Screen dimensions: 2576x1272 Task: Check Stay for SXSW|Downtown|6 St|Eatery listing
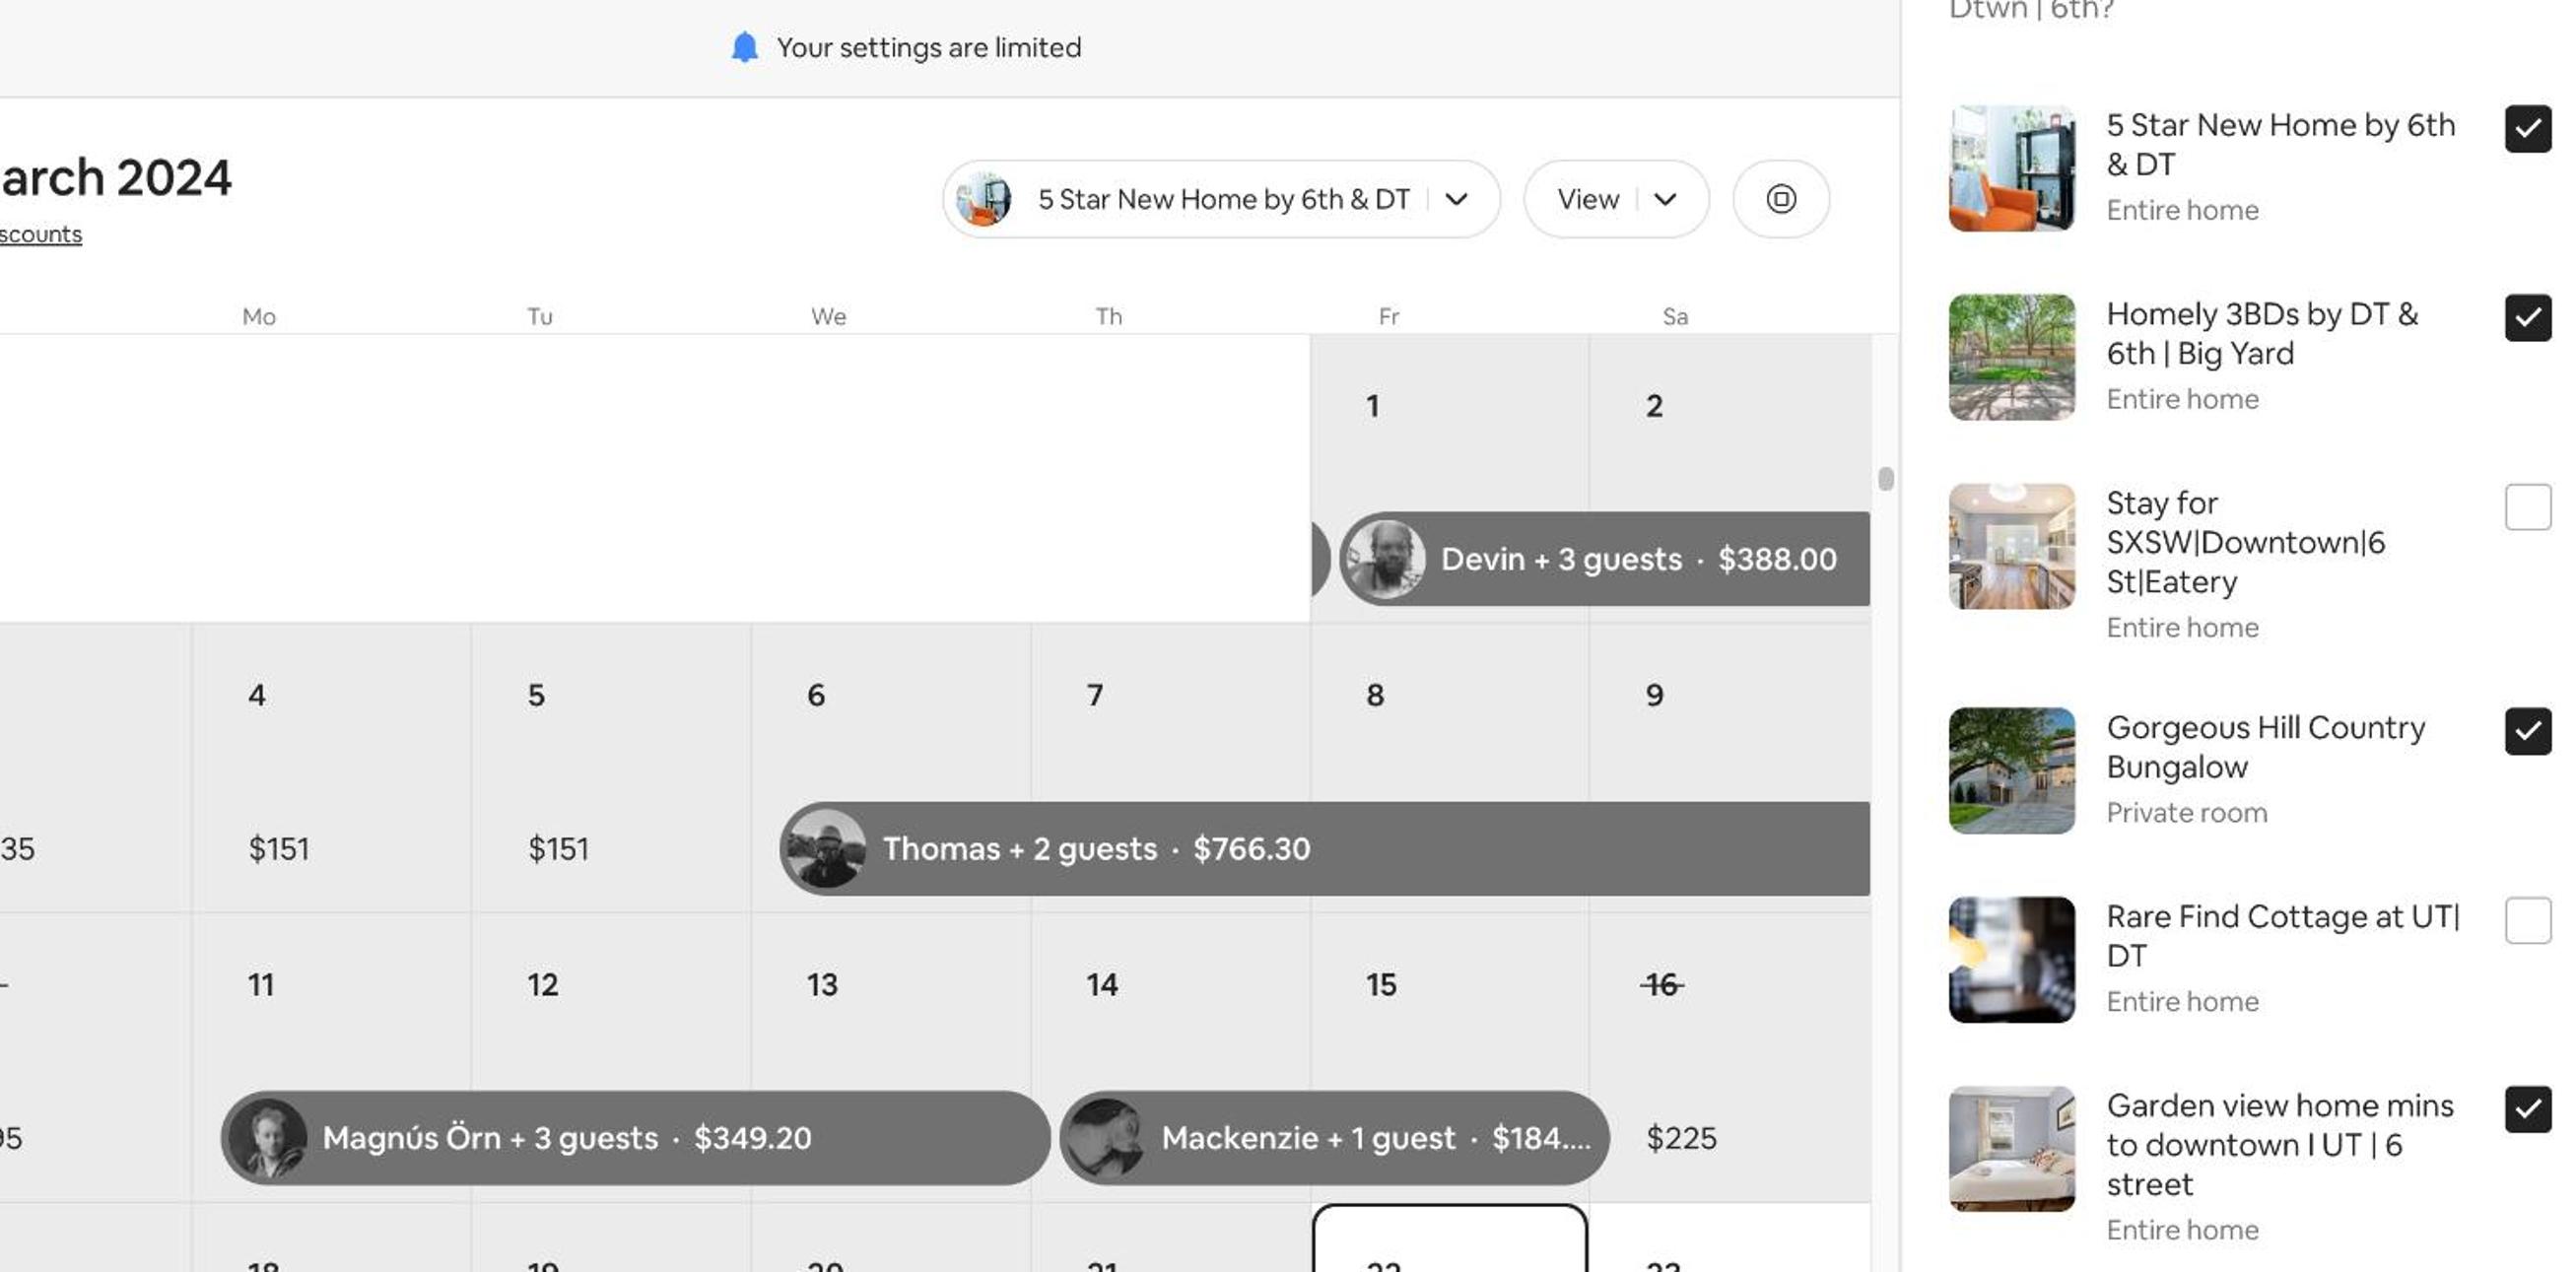pyautogui.click(x=2527, y=507)
